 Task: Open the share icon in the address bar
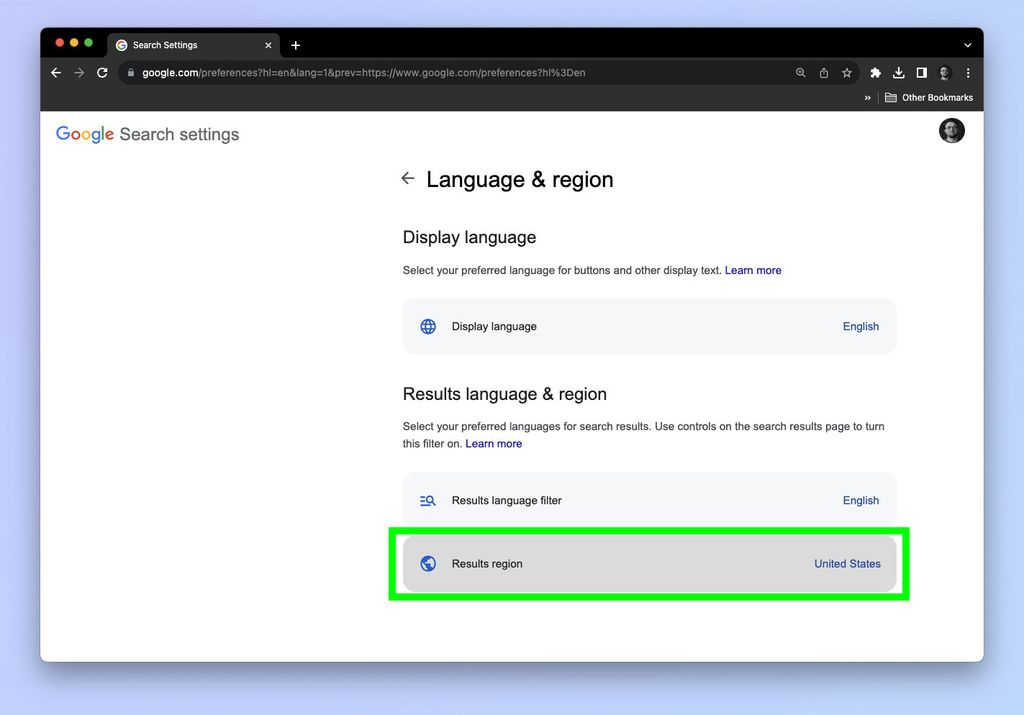tap(823, 73)
